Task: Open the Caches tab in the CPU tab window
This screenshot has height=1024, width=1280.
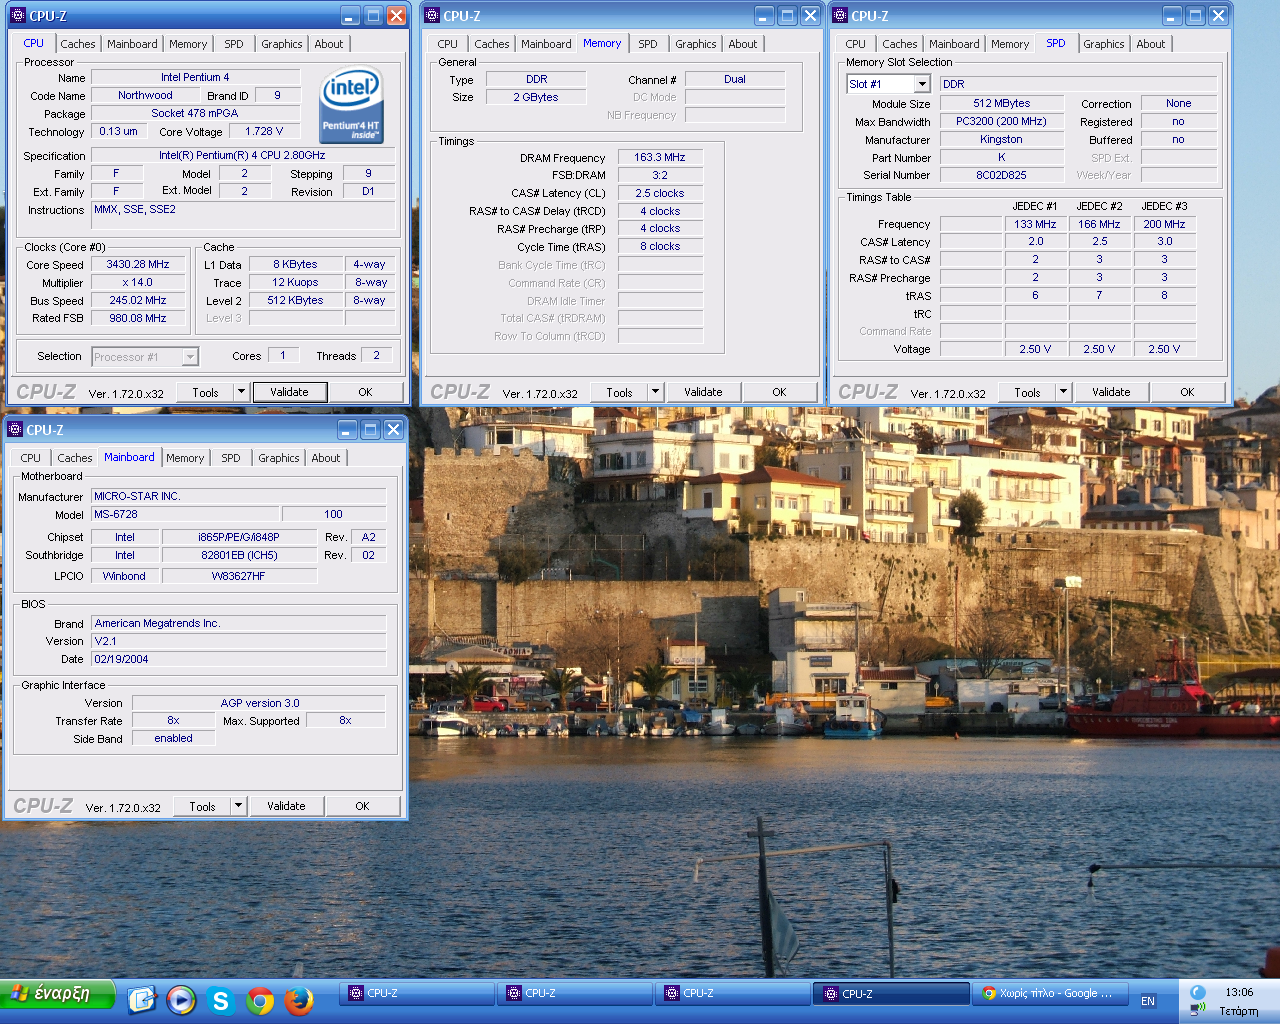Action: point(78,44)
